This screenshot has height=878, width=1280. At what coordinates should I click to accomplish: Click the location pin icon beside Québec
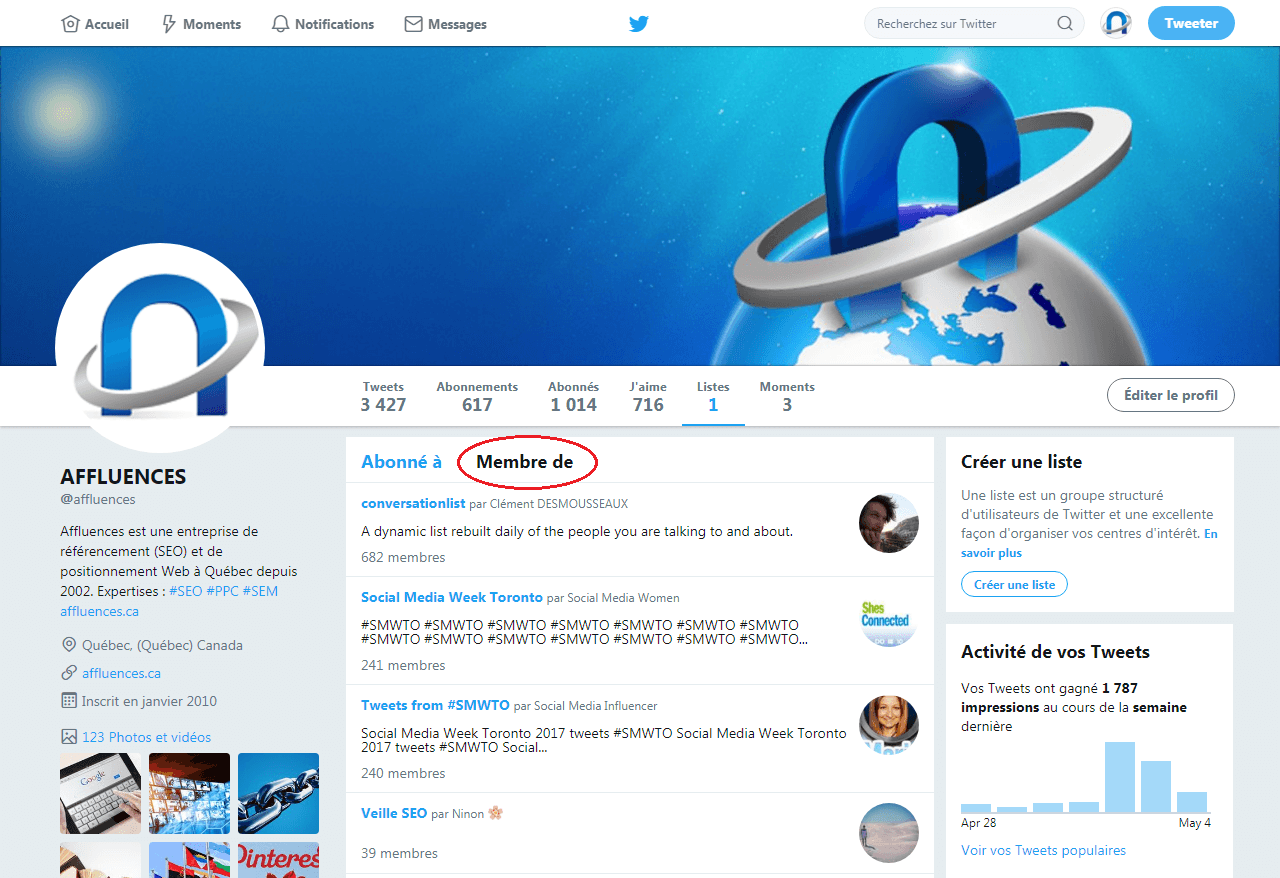click(69, 645)
